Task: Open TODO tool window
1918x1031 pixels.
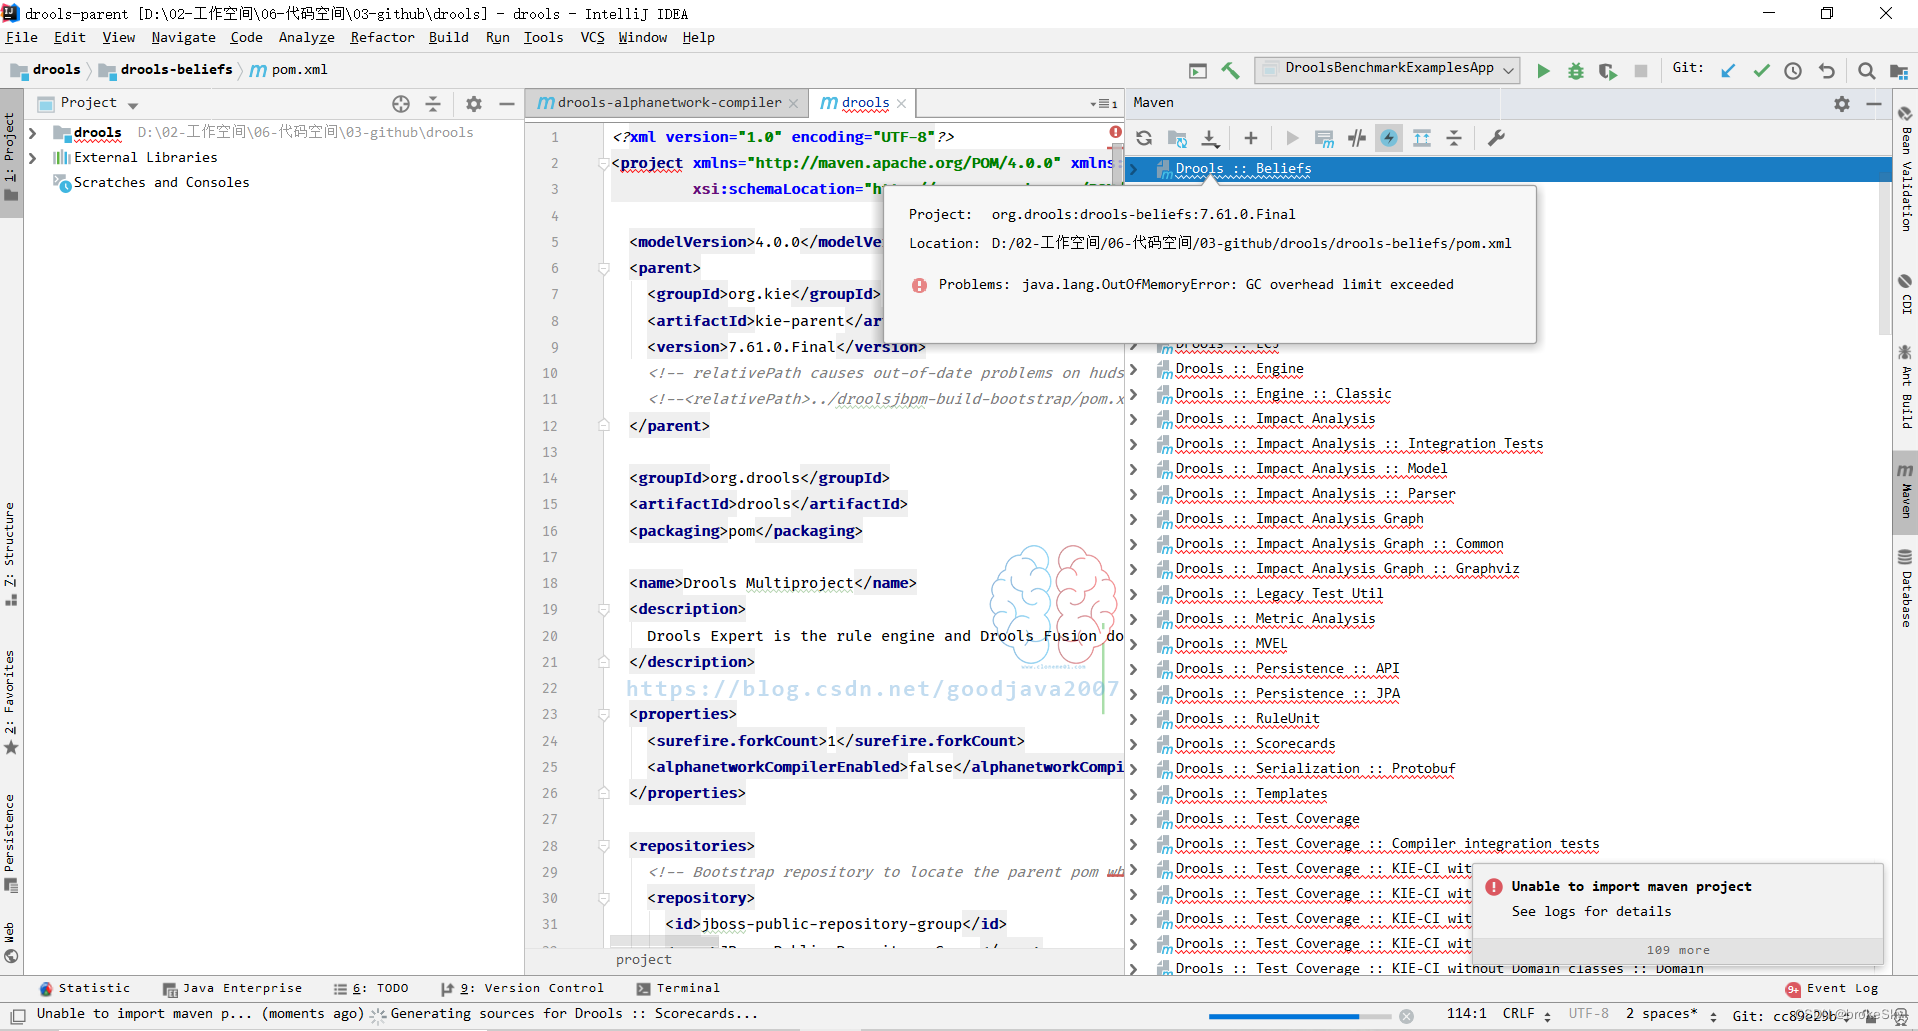Action: [371, 988]
